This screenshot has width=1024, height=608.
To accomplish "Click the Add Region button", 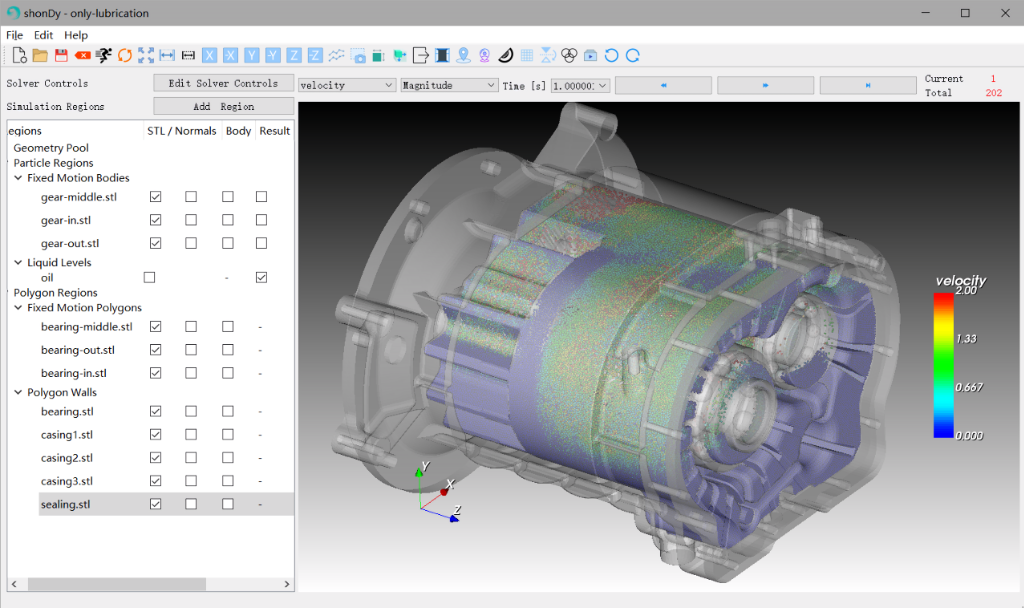I will 223,106.
